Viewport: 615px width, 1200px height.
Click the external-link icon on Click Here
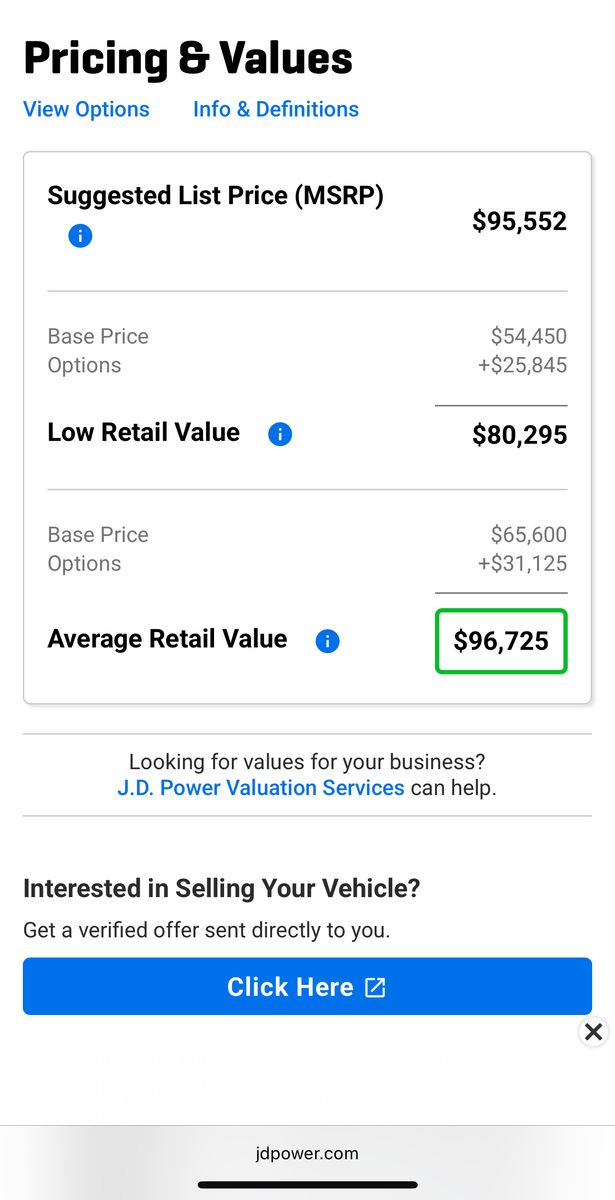click(375, 987)
